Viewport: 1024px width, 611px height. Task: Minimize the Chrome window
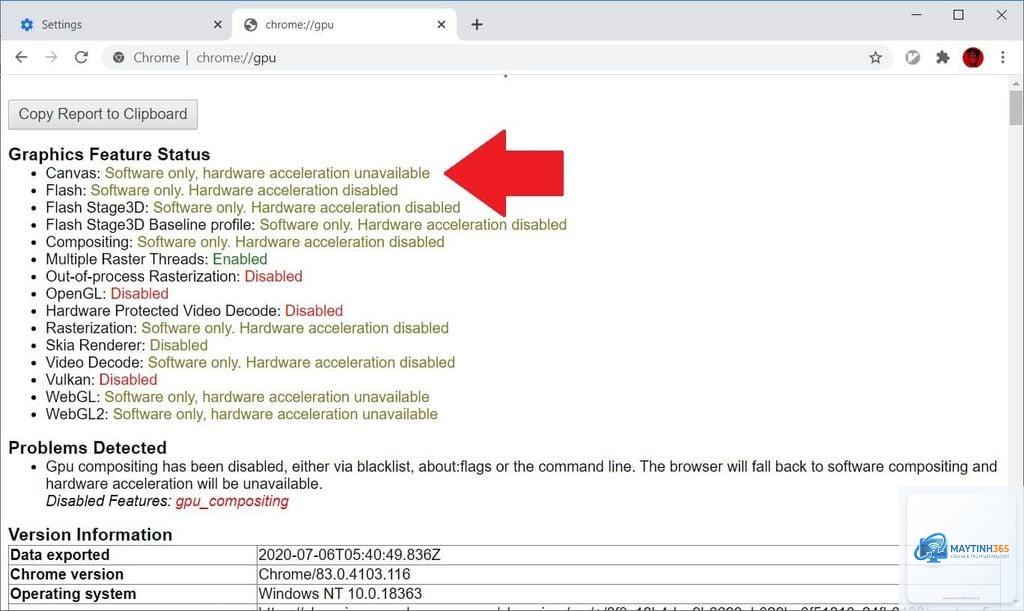coord(916,14)
